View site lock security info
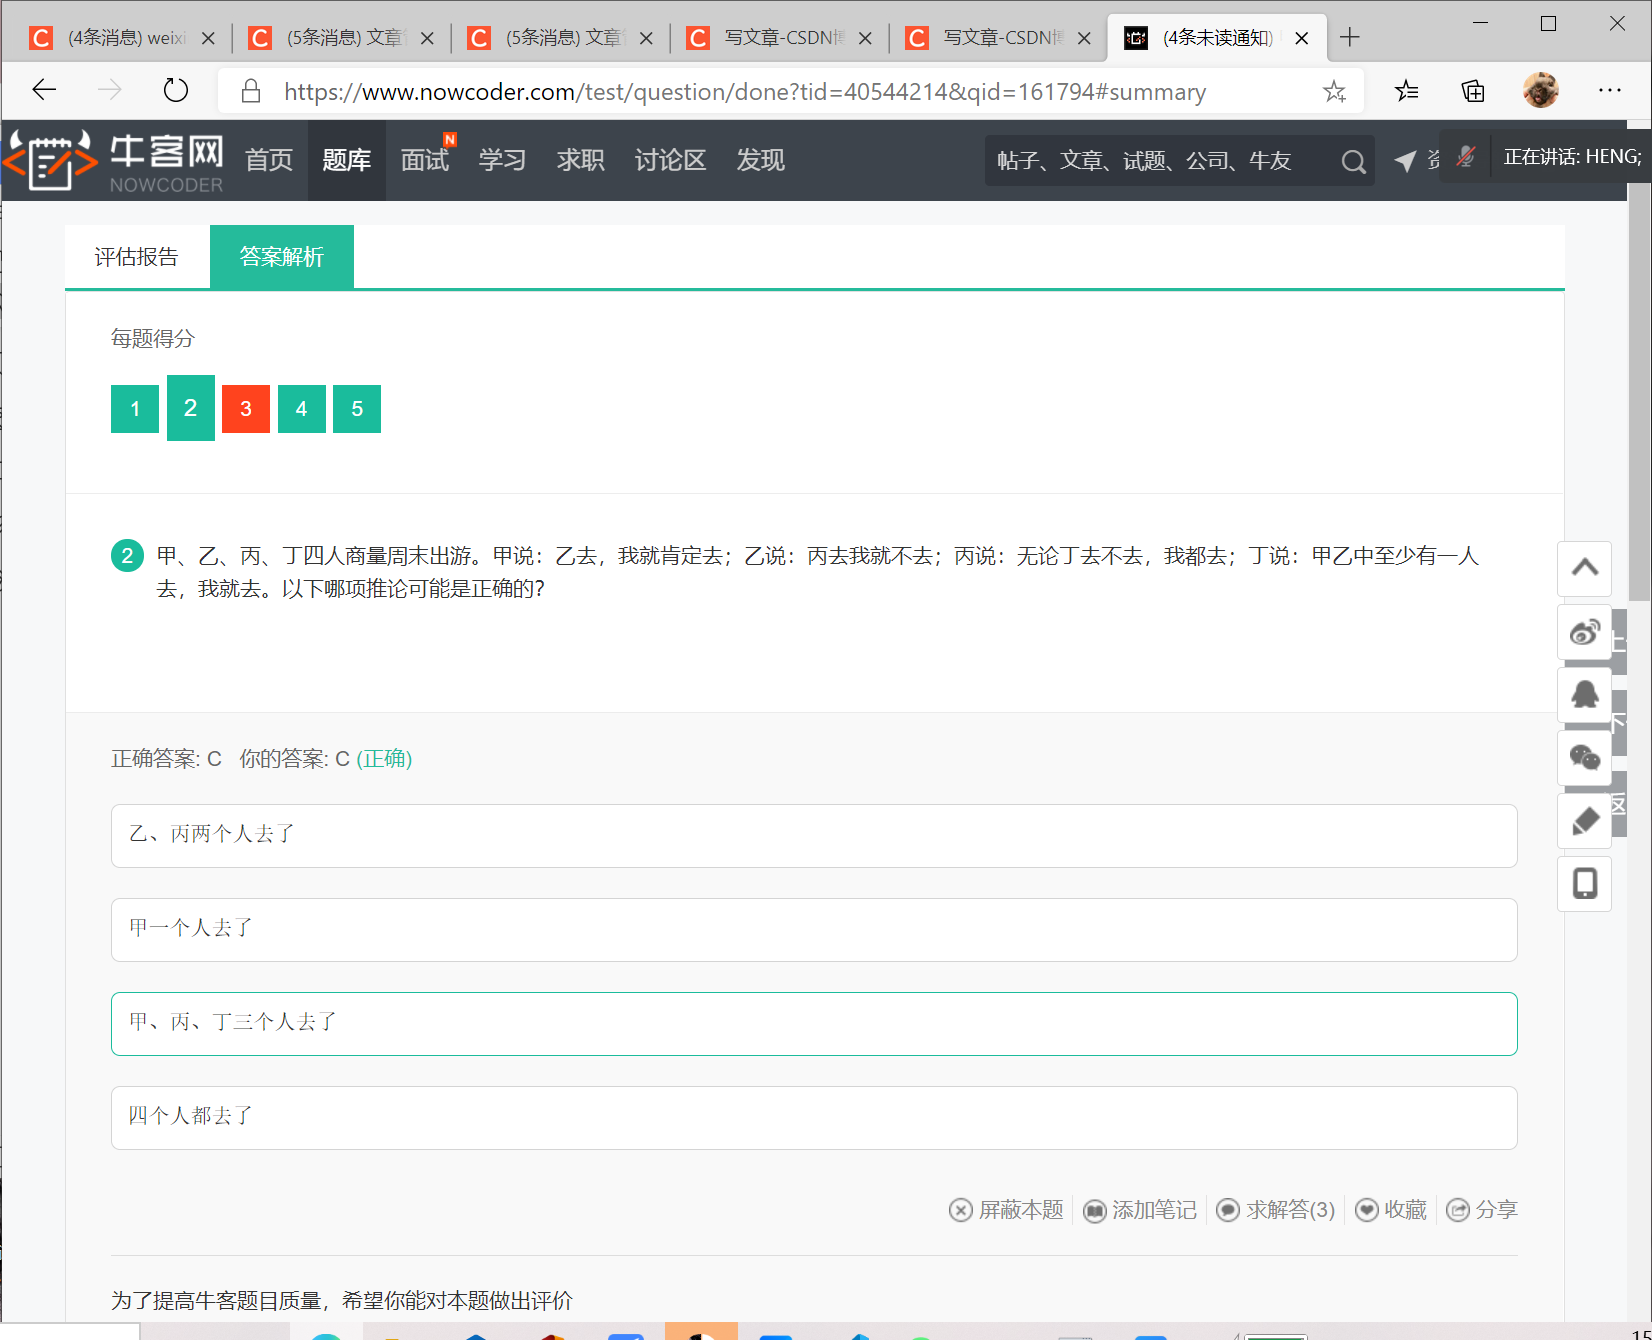Screen dimensions: 1652x1340 click(251, 91)
